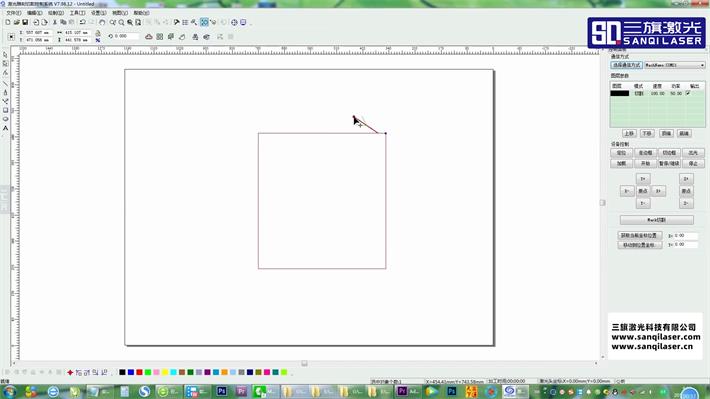The height and width of the screenshot is (399, 710).
Task: Click the Save file toolbar icon
Action: (x=25, y=22)
